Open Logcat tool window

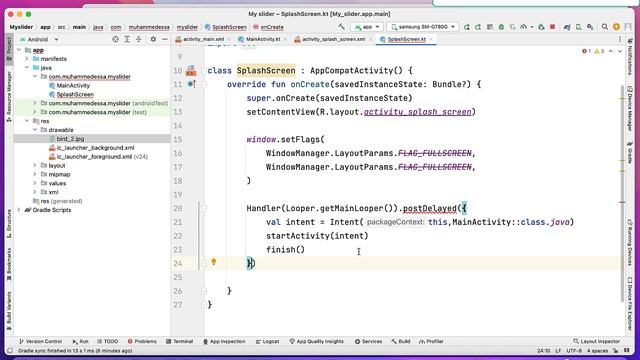[267, 341]
